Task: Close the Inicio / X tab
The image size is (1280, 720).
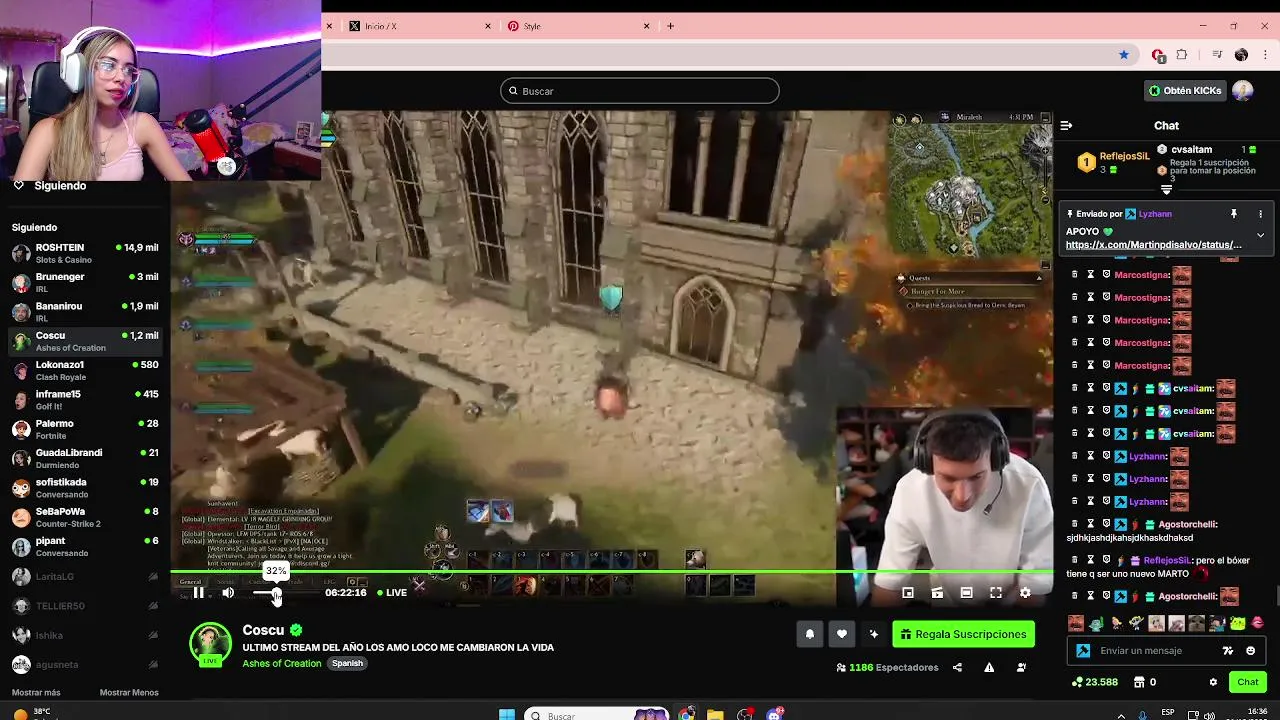Action: point(488,26)
